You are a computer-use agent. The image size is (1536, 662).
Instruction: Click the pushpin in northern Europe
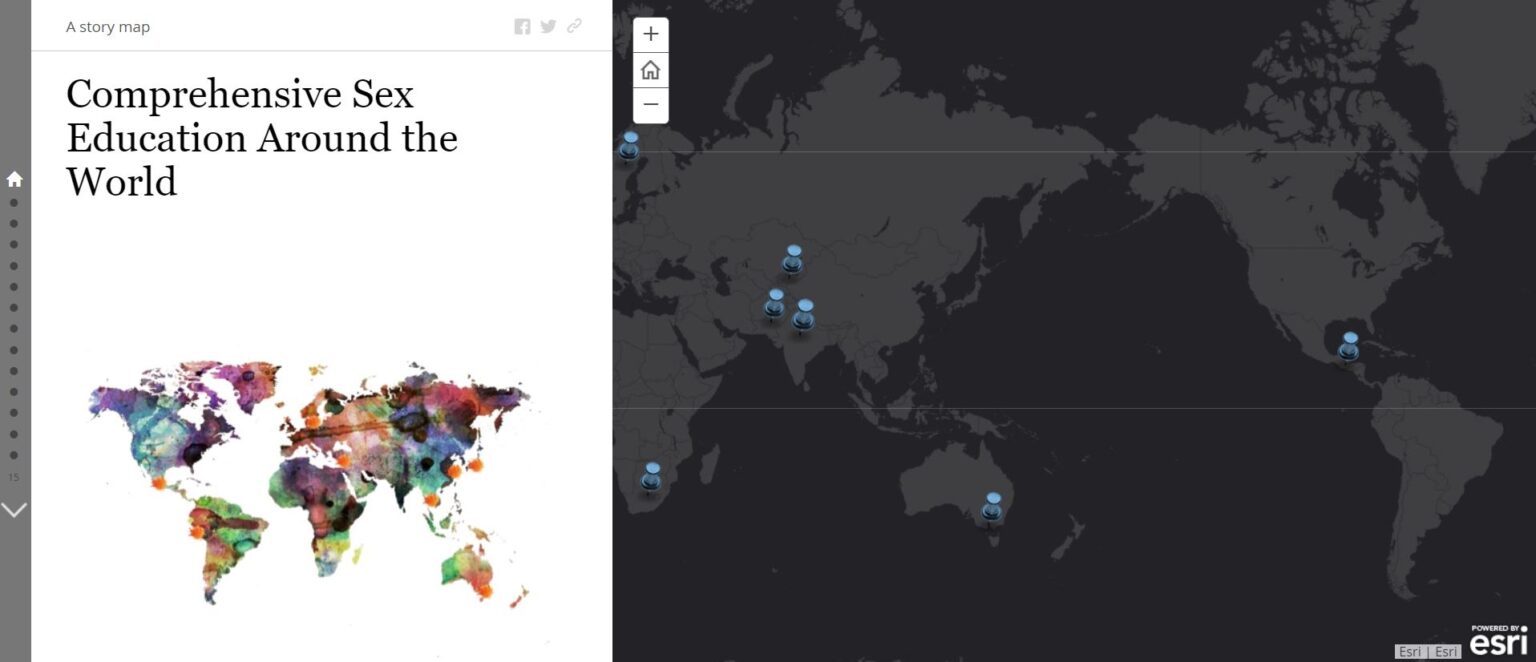(x=629, y=146)
